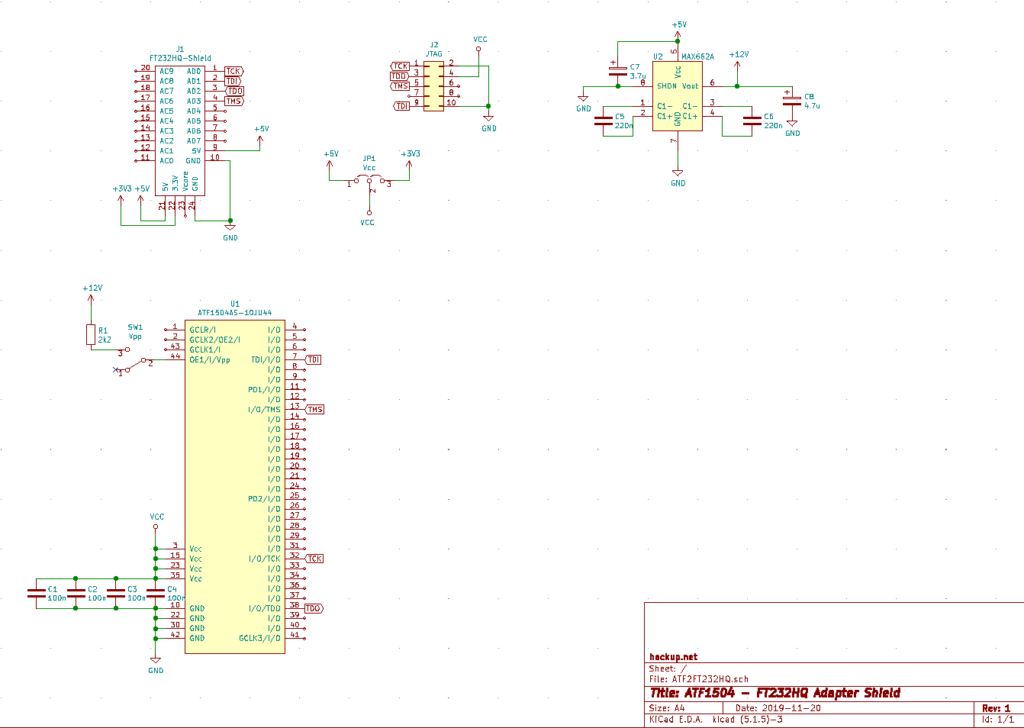This screenshot has width=1024, height=728.
Task: Select the U2 MAX662A component body
Action: point(680,95)
